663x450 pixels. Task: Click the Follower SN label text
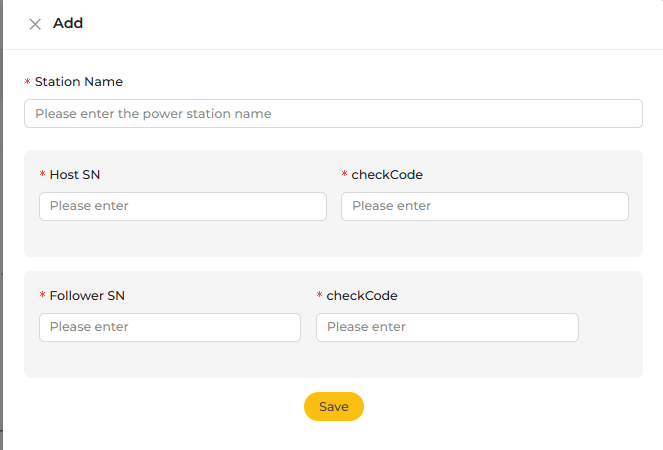87,296
